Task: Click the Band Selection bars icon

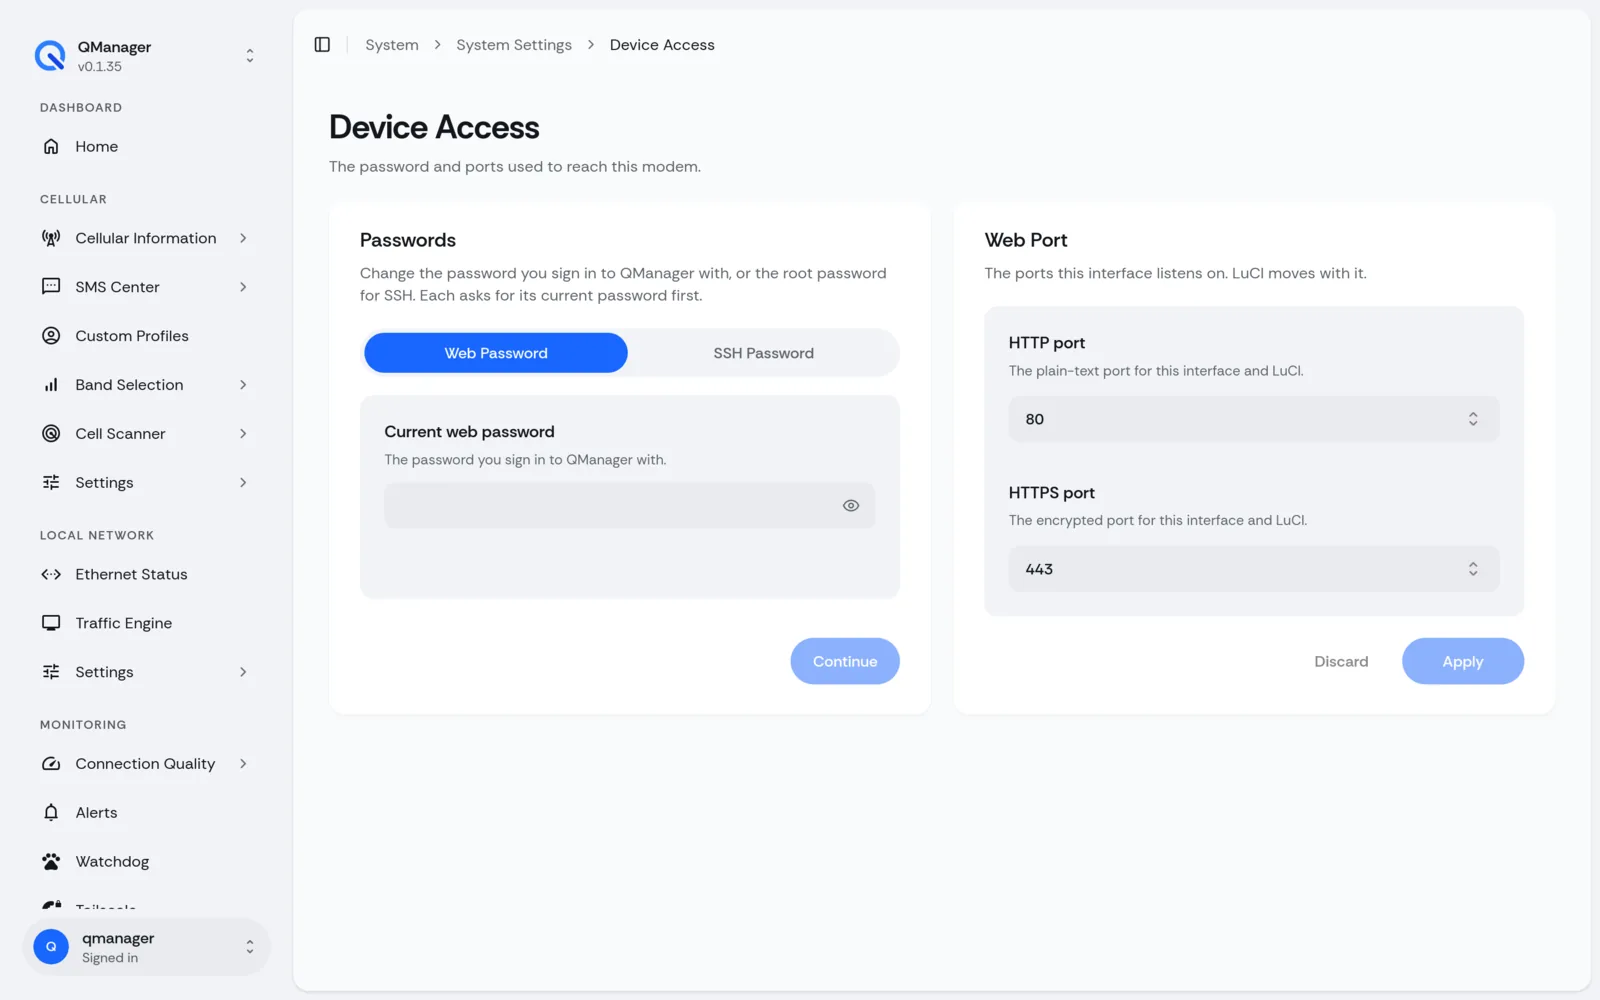Action: coord(51,385)
